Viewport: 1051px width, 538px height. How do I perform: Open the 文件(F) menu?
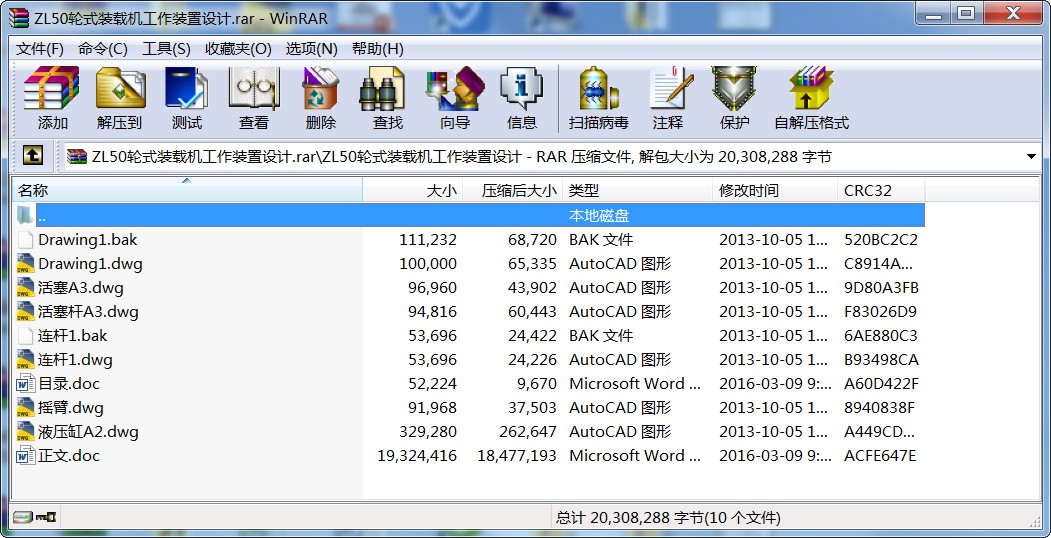coord(40,49)
